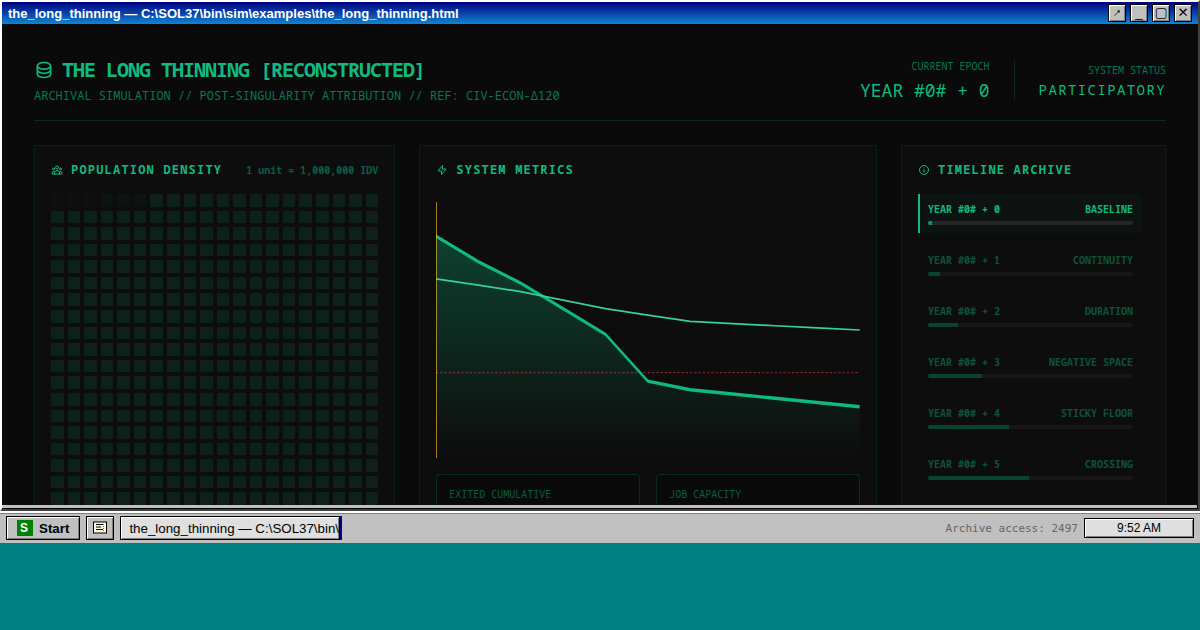Viewport: 1200px width, 630px height.
Task: Click the JOB CAPACITY metric card
Action: [757, 491]
